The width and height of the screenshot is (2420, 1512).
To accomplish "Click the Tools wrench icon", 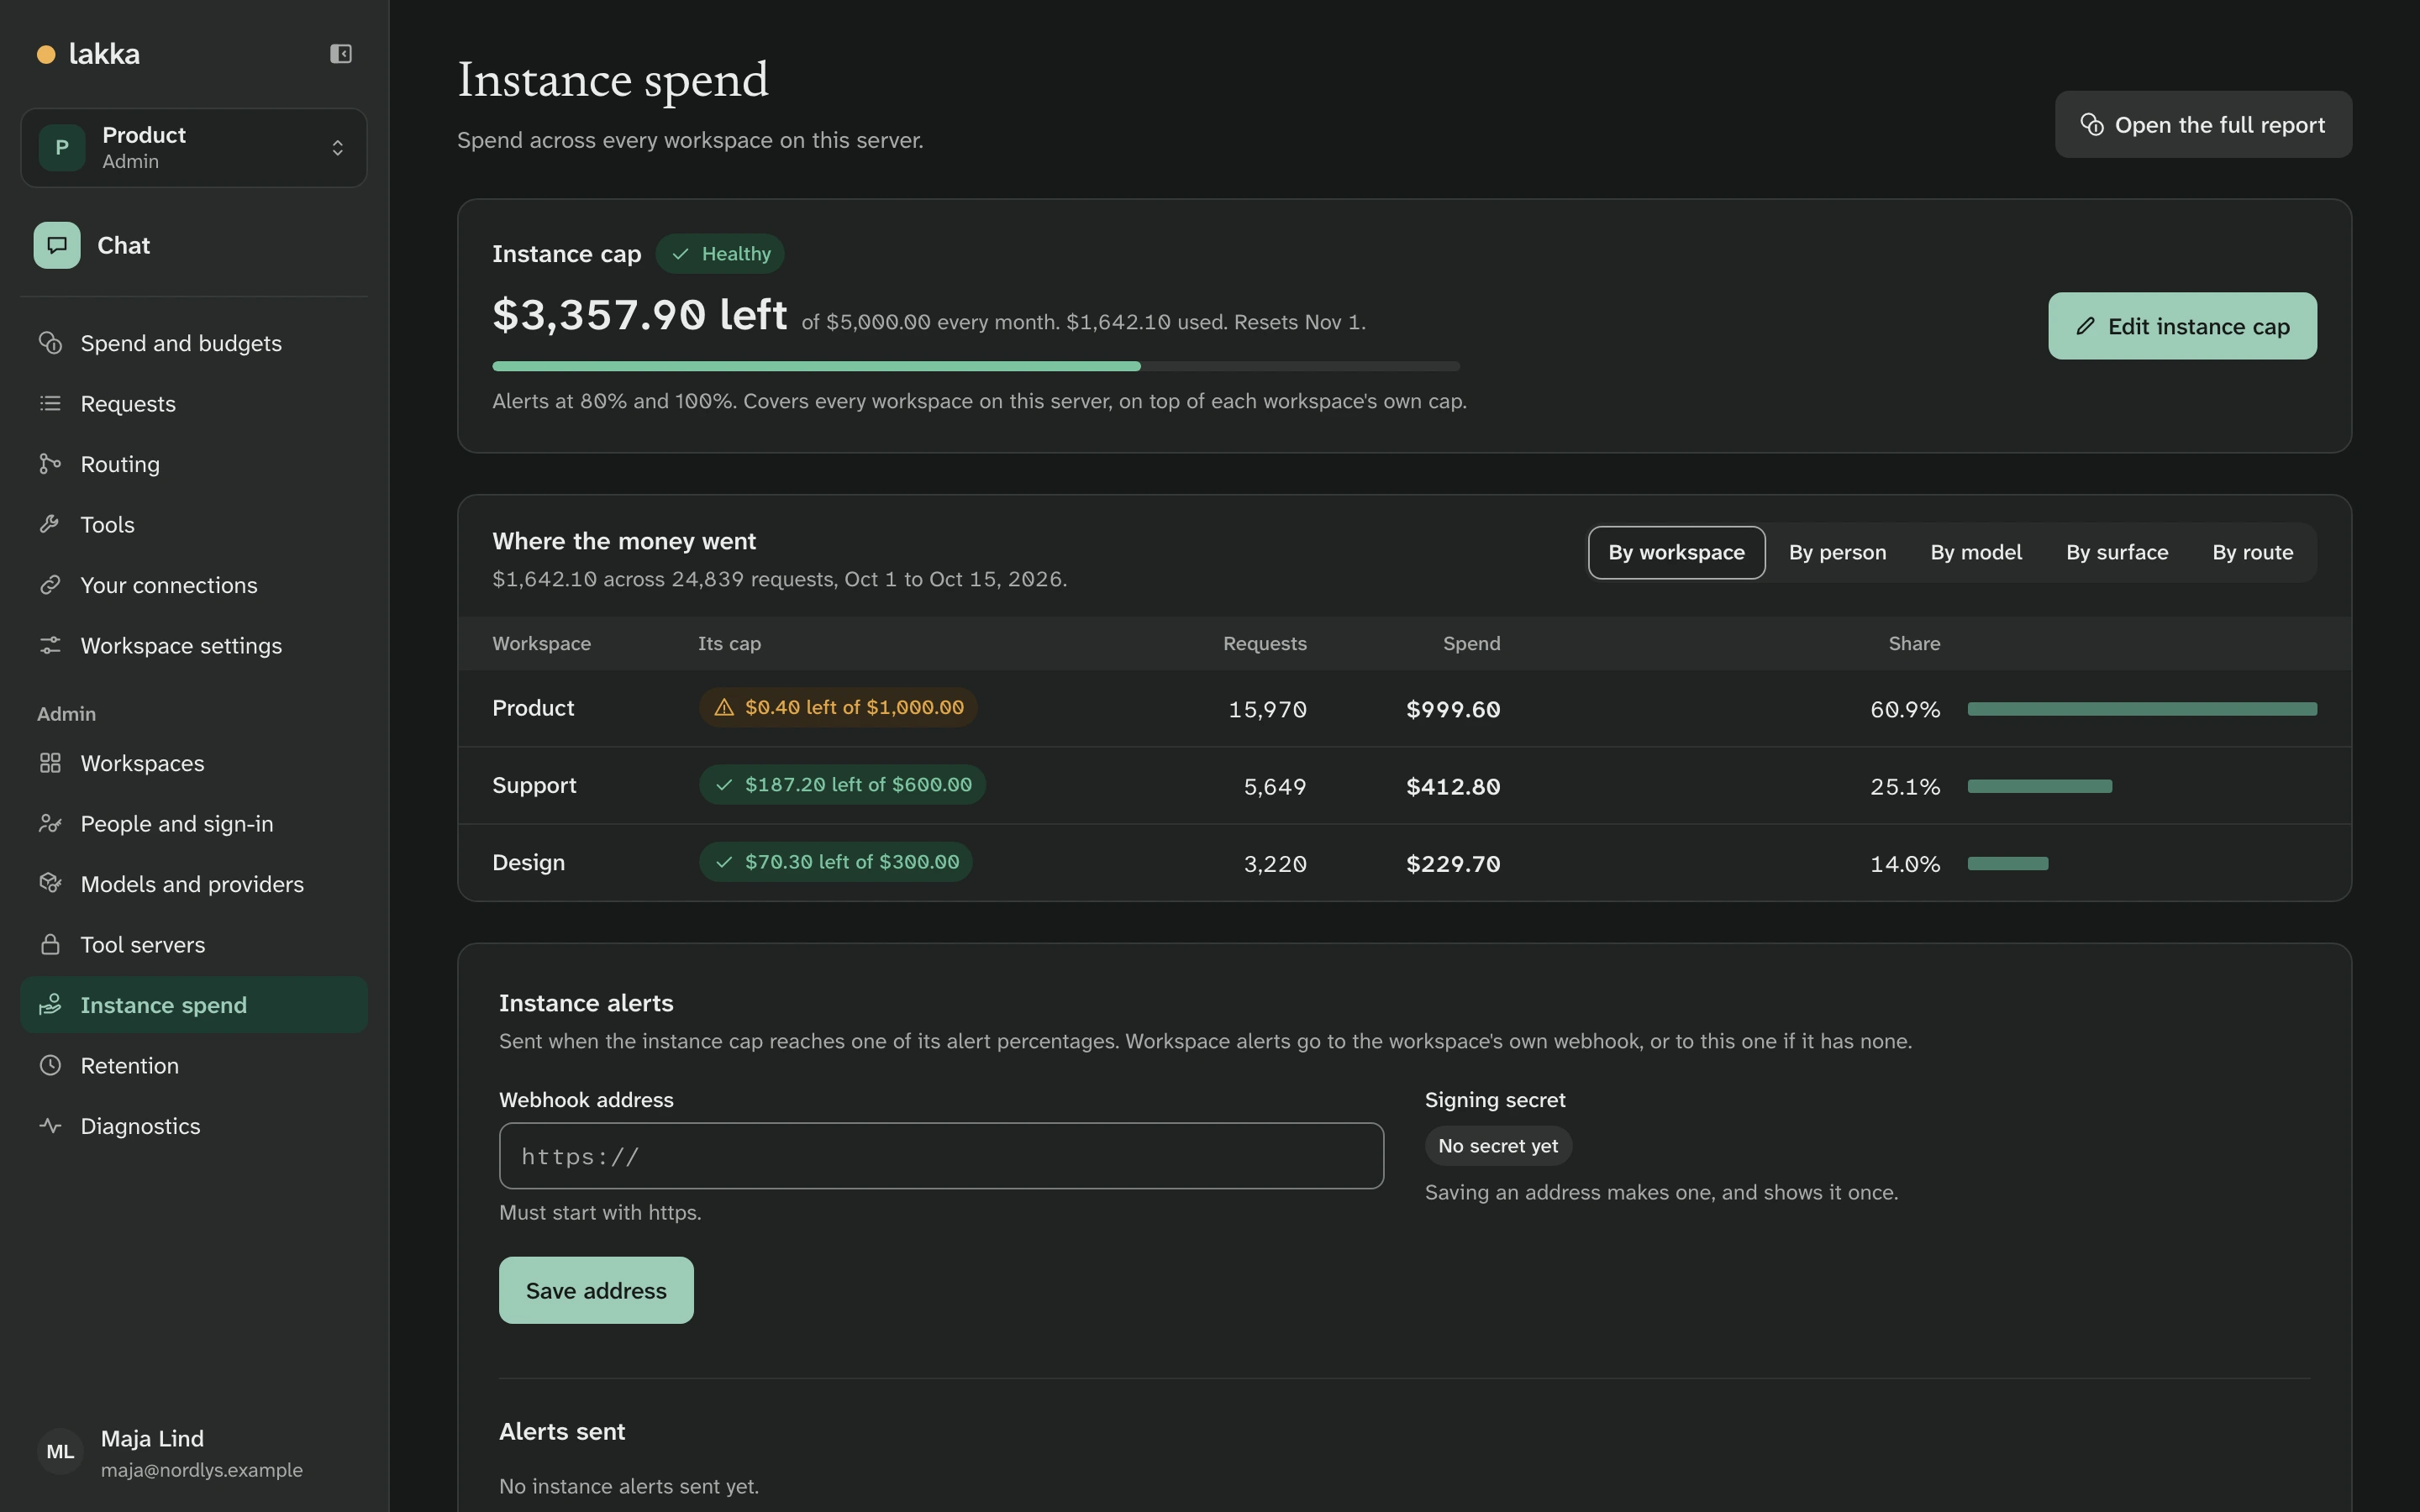I will click(50, 524).
